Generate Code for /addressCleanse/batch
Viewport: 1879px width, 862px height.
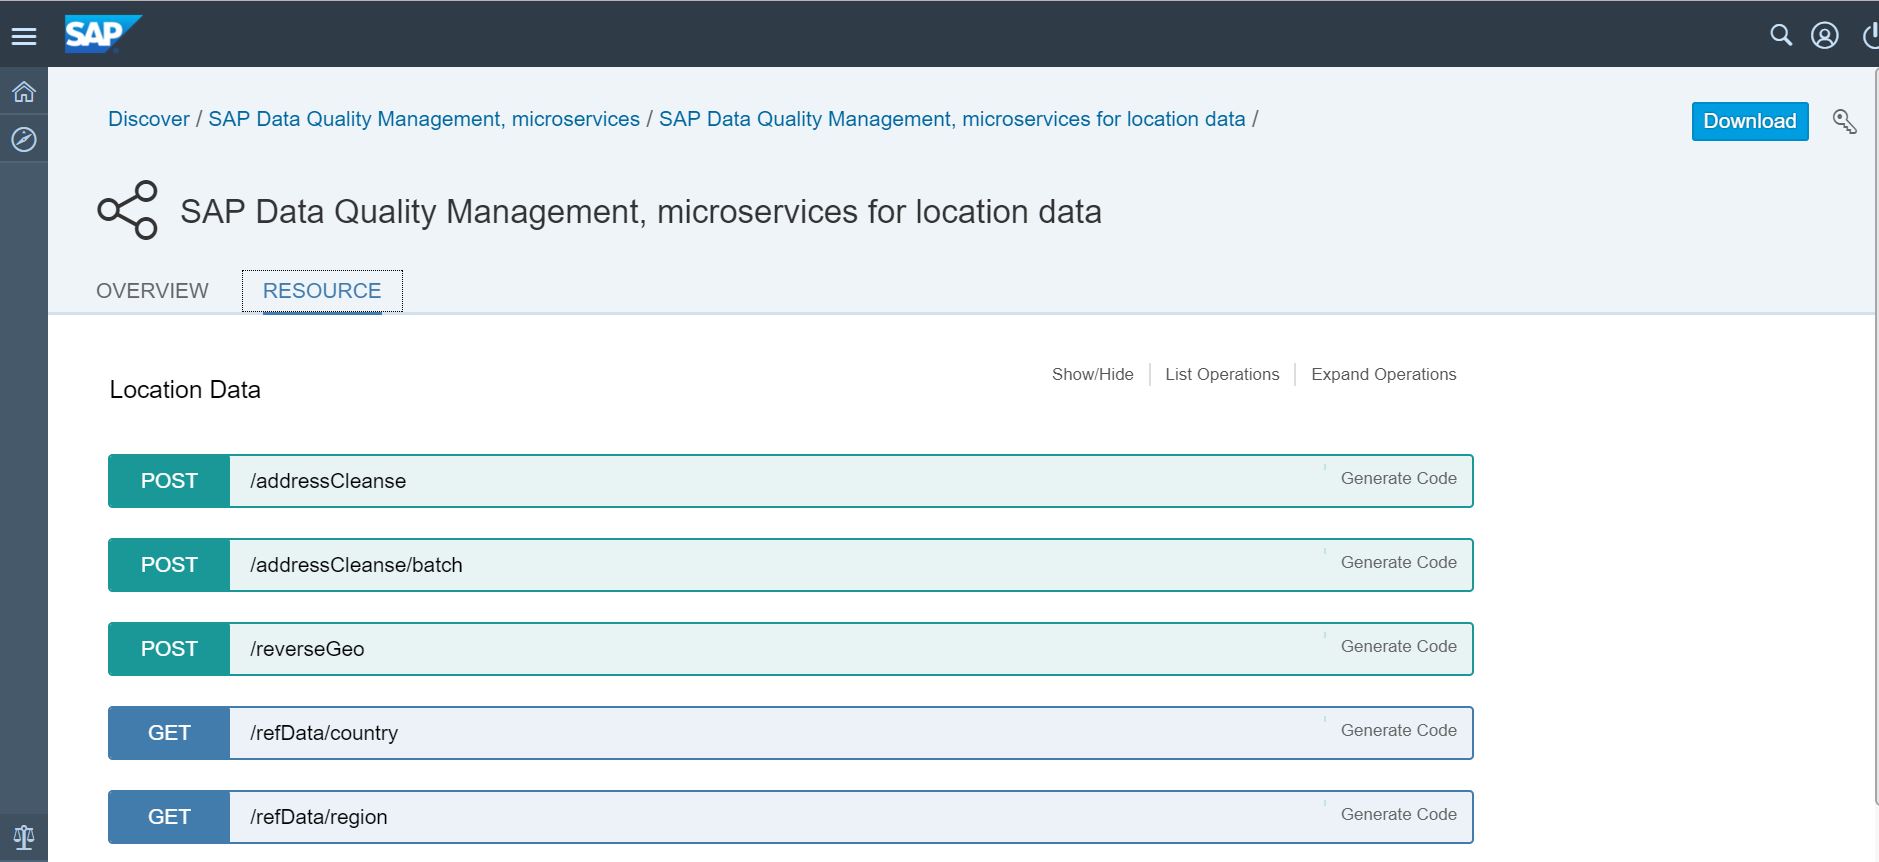click(1398, 562)
